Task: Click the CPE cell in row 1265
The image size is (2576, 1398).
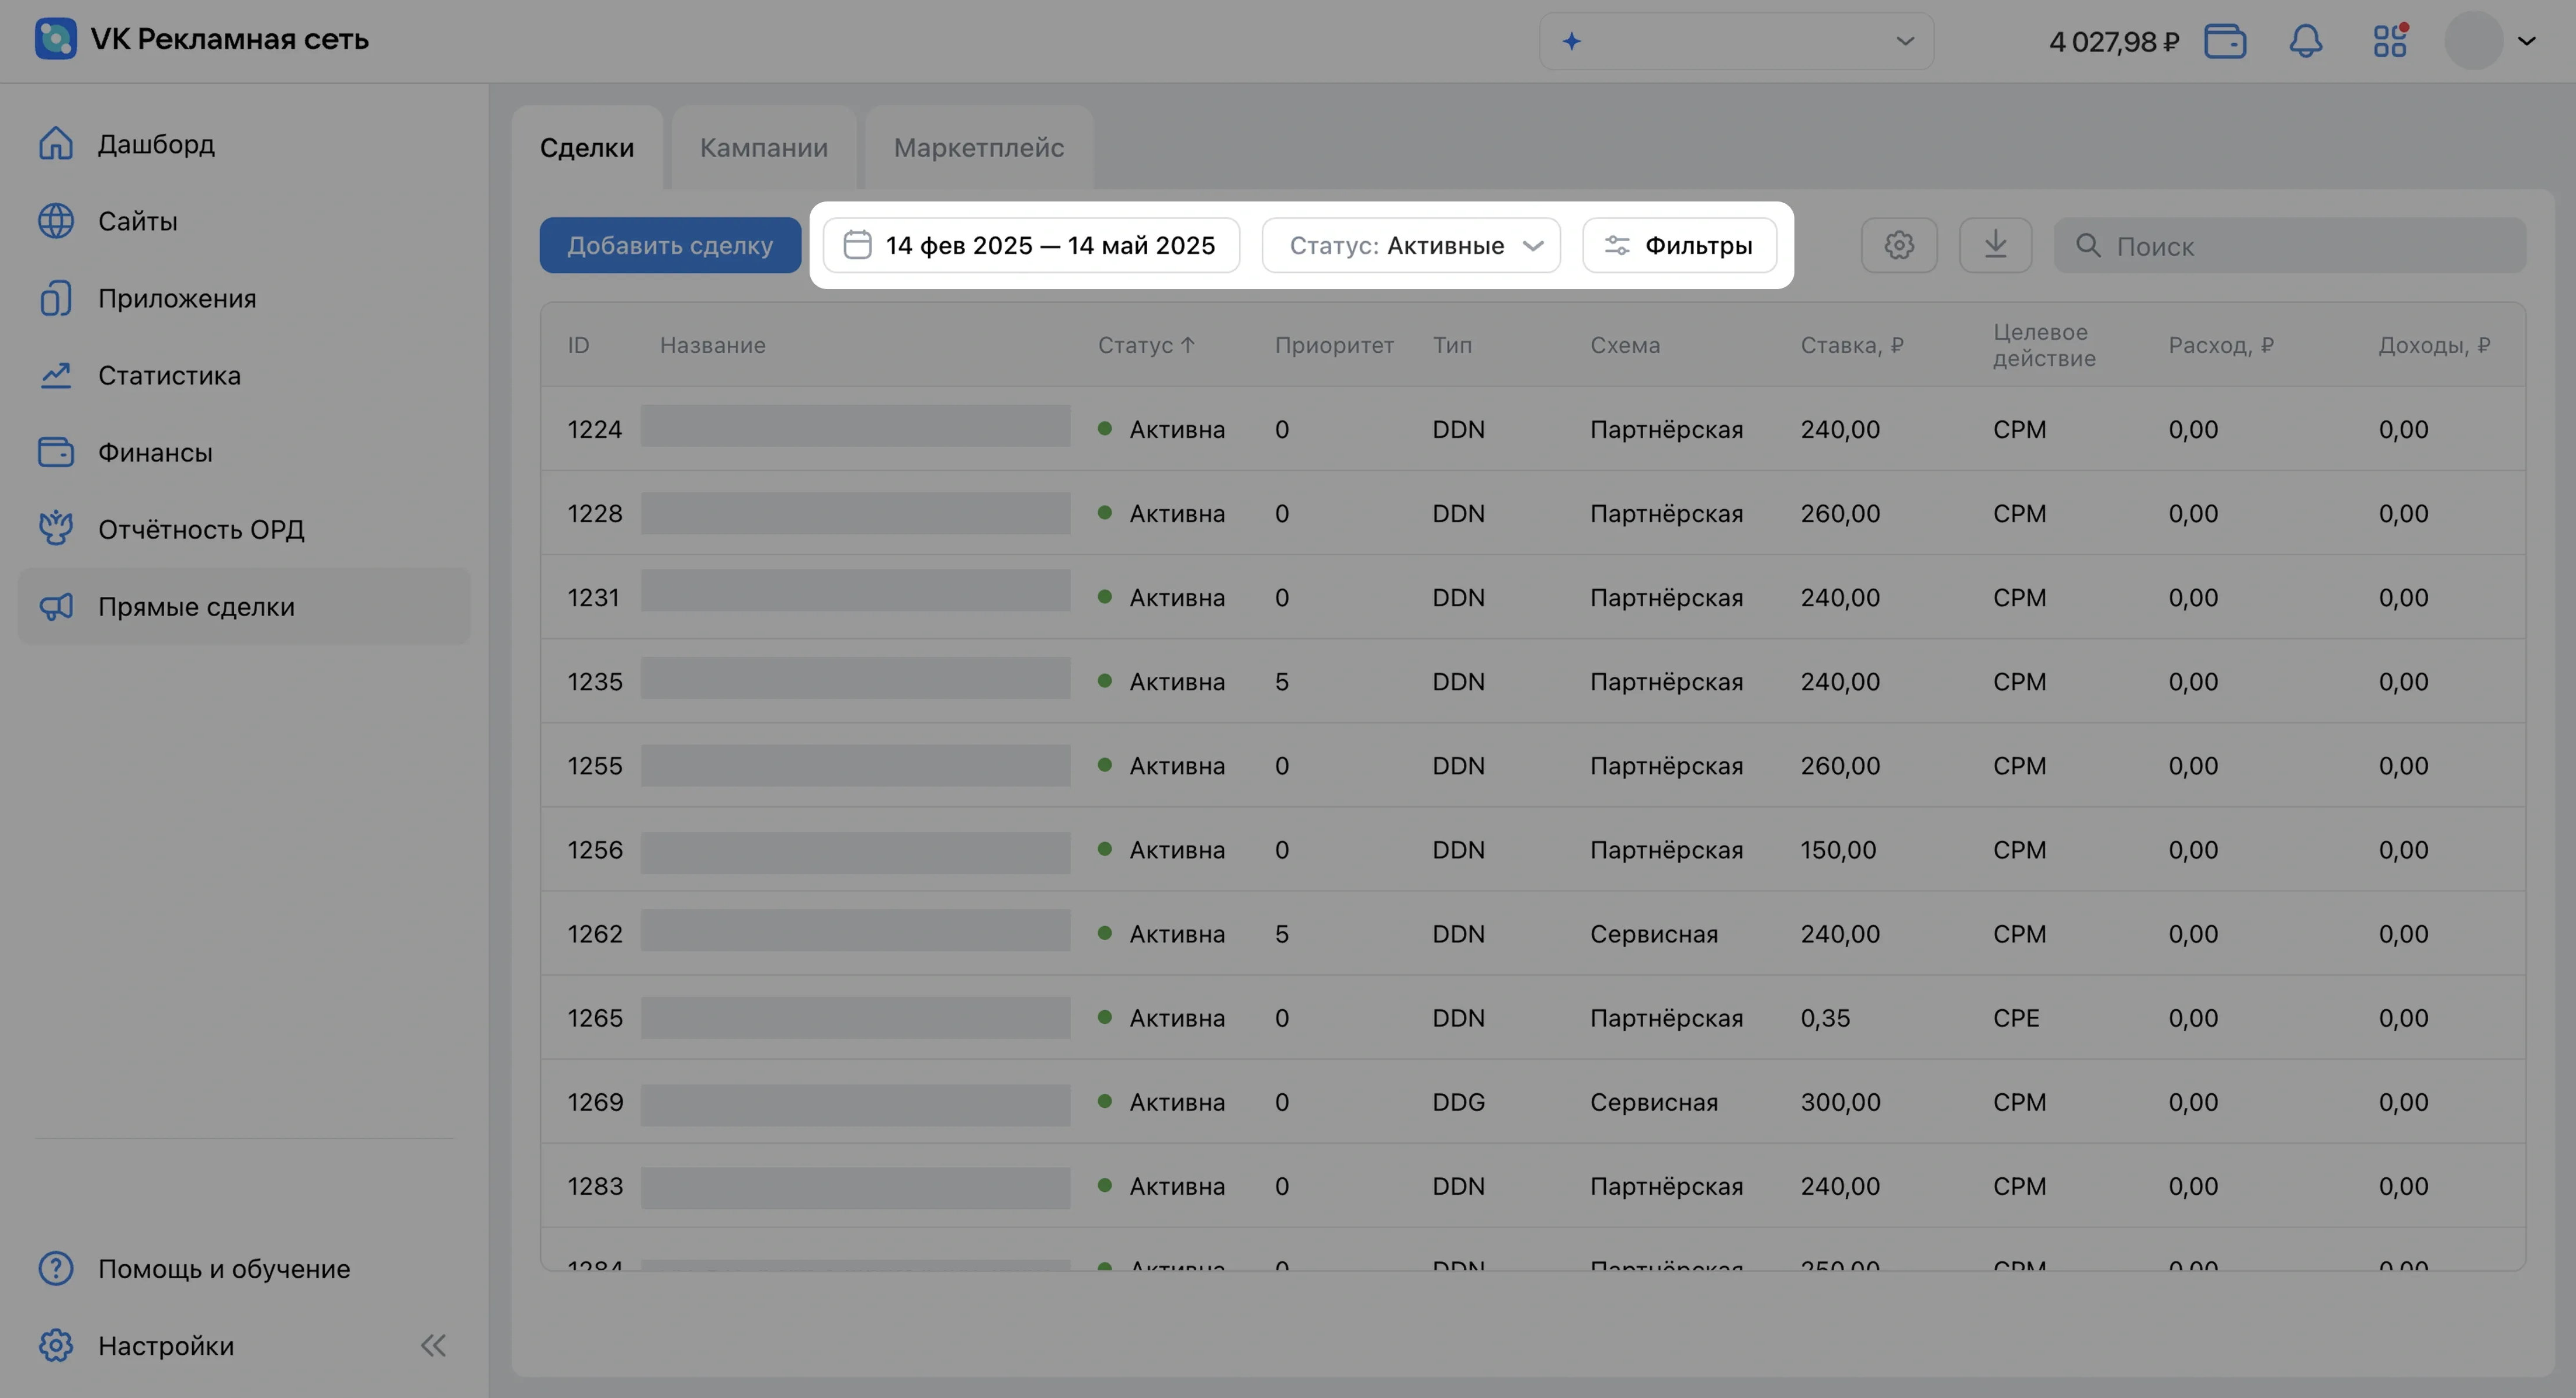Action: 2015,1017
